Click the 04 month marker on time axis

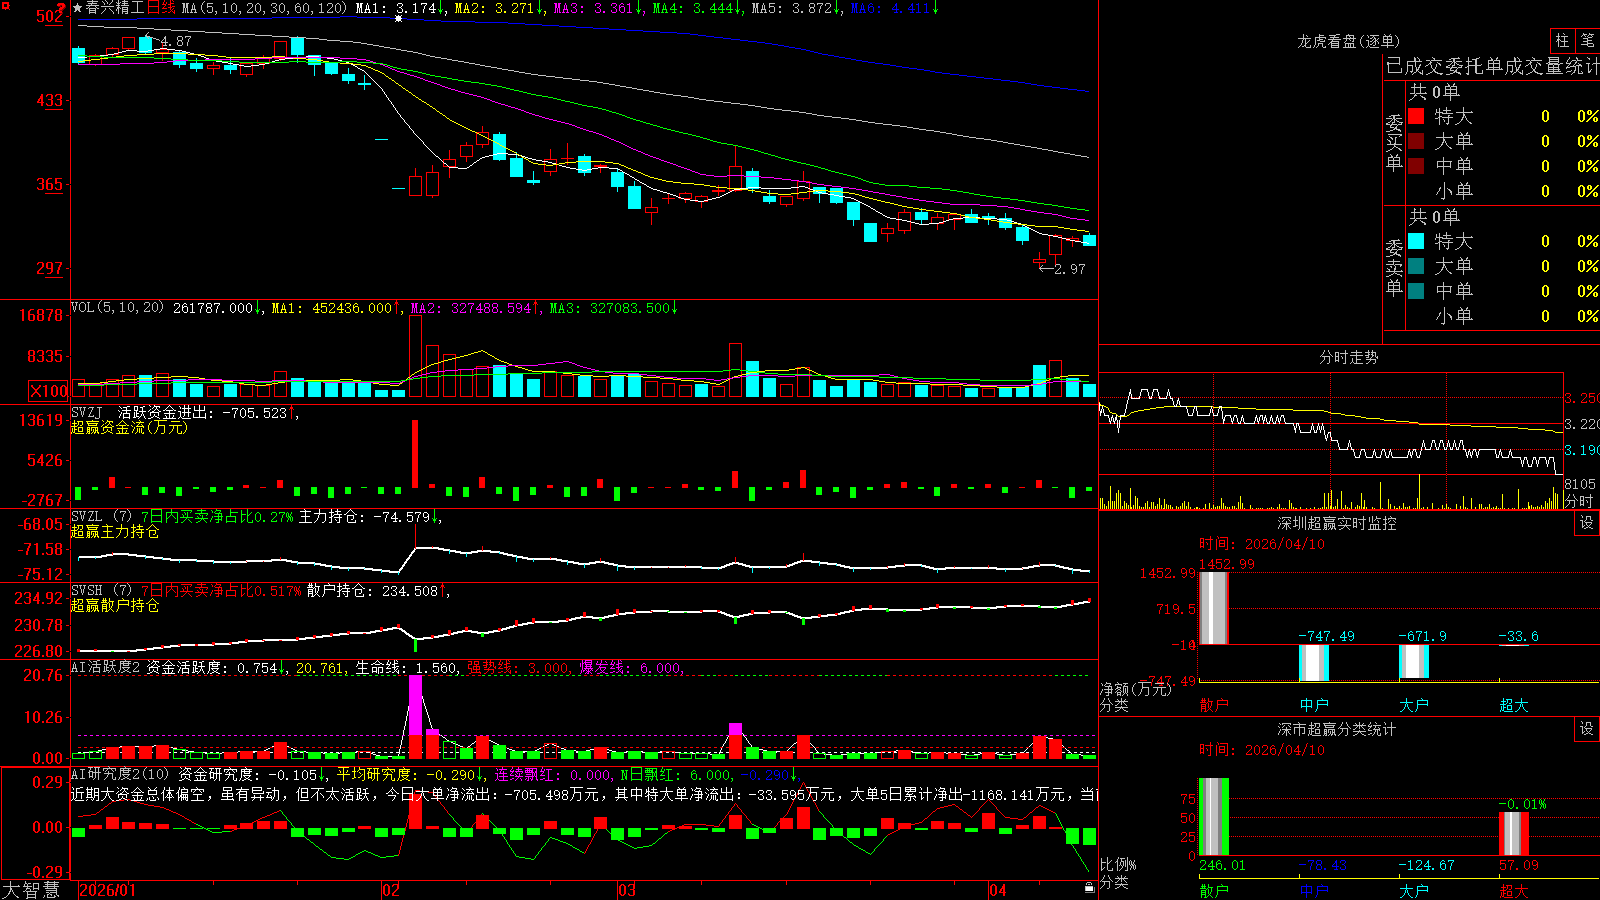(x=998, y=890)
